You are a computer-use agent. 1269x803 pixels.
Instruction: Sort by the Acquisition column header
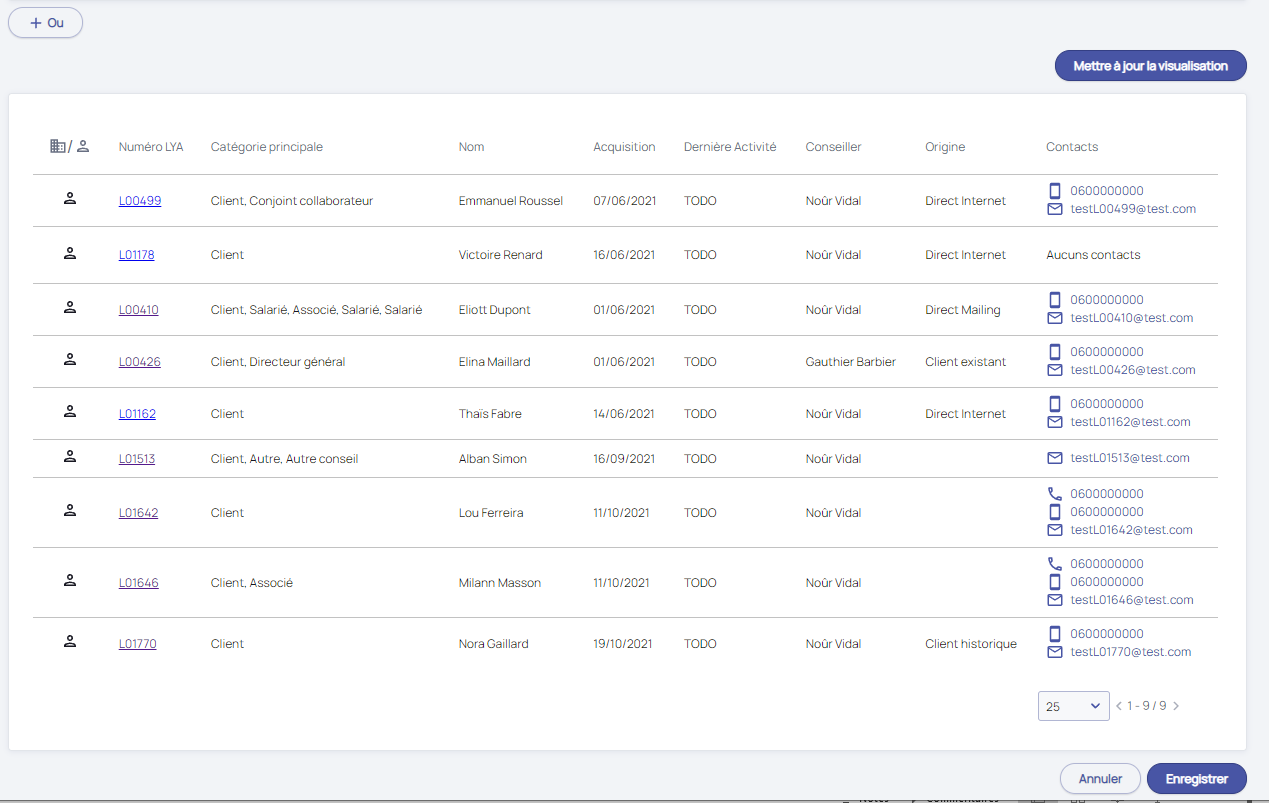click(x=624, y=147)
